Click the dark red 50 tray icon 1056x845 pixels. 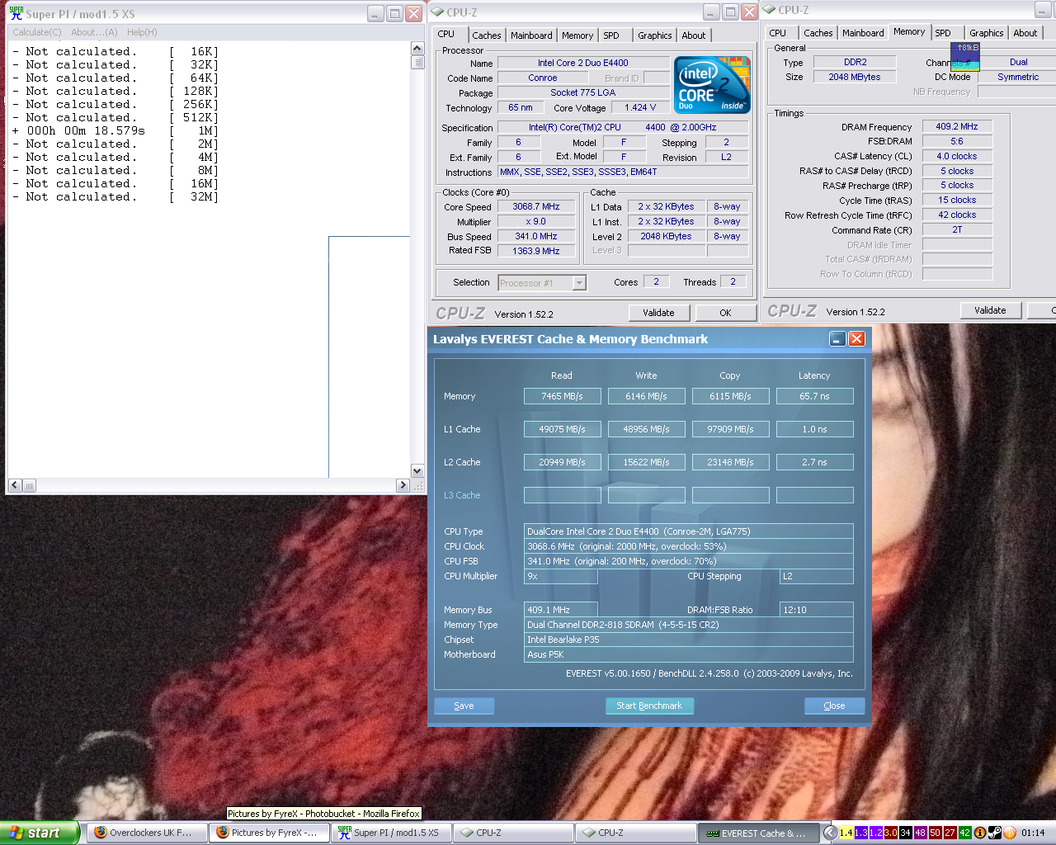pos(935,833)
